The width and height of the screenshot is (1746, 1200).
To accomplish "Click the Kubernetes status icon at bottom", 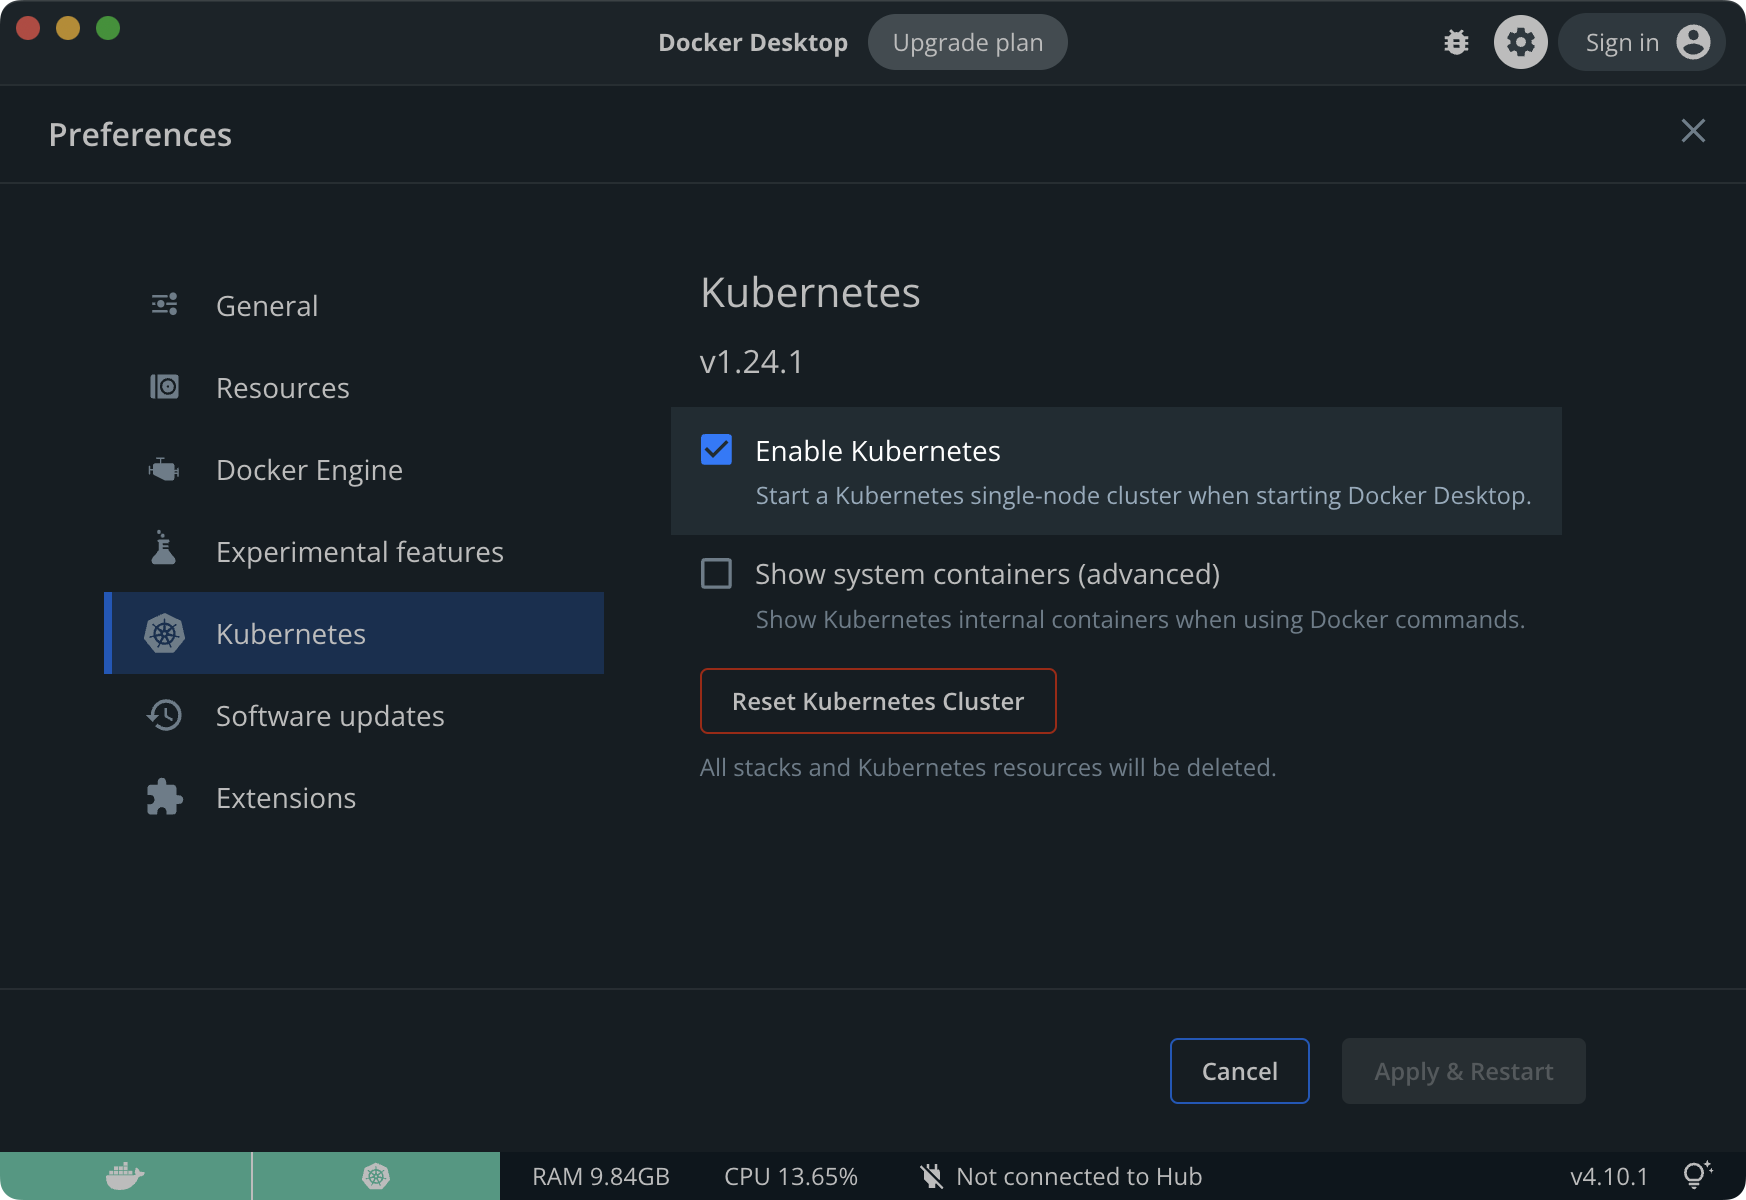I will (x=376, y=1175).
